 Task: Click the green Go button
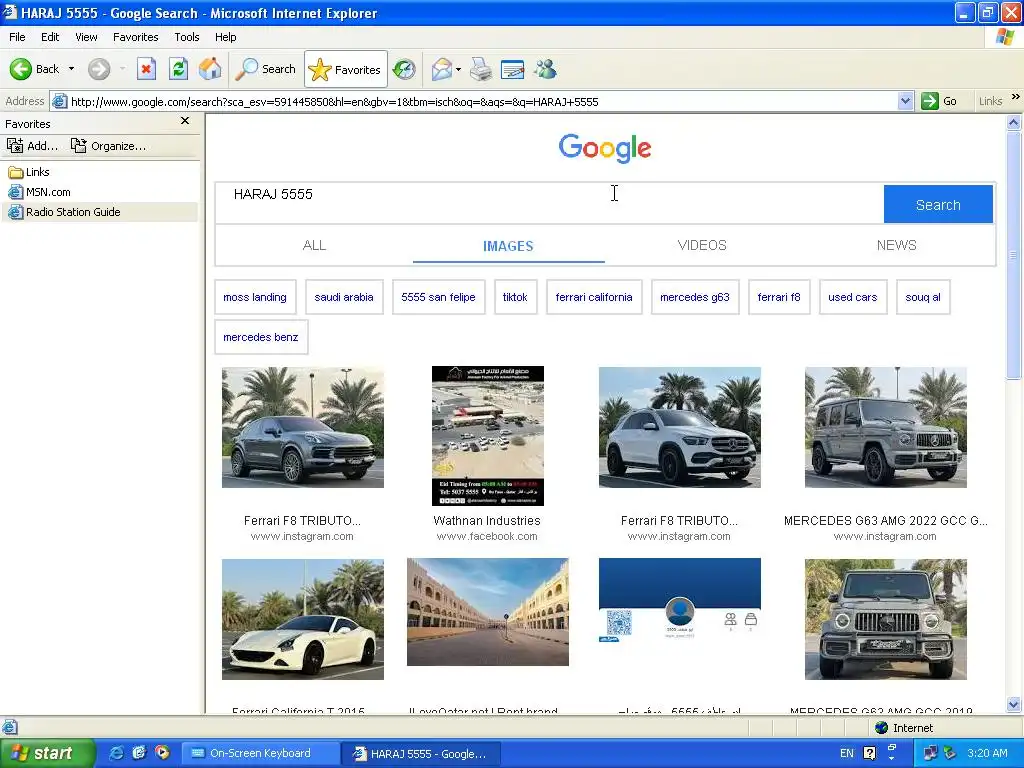pyautogui.click(x=939, y=101)
